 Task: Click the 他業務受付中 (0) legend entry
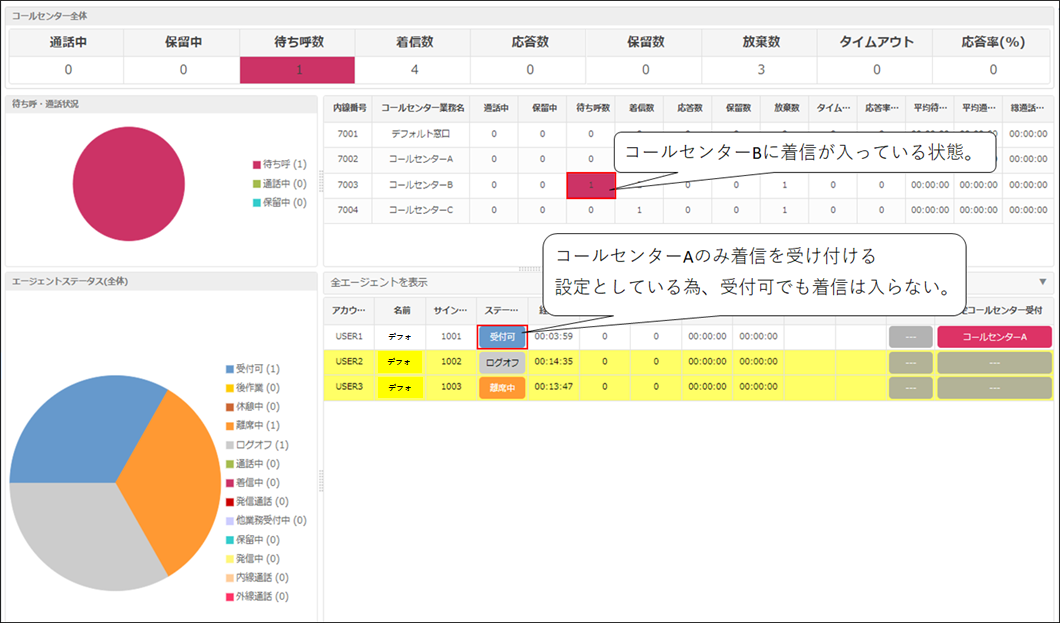pos(266,520)
